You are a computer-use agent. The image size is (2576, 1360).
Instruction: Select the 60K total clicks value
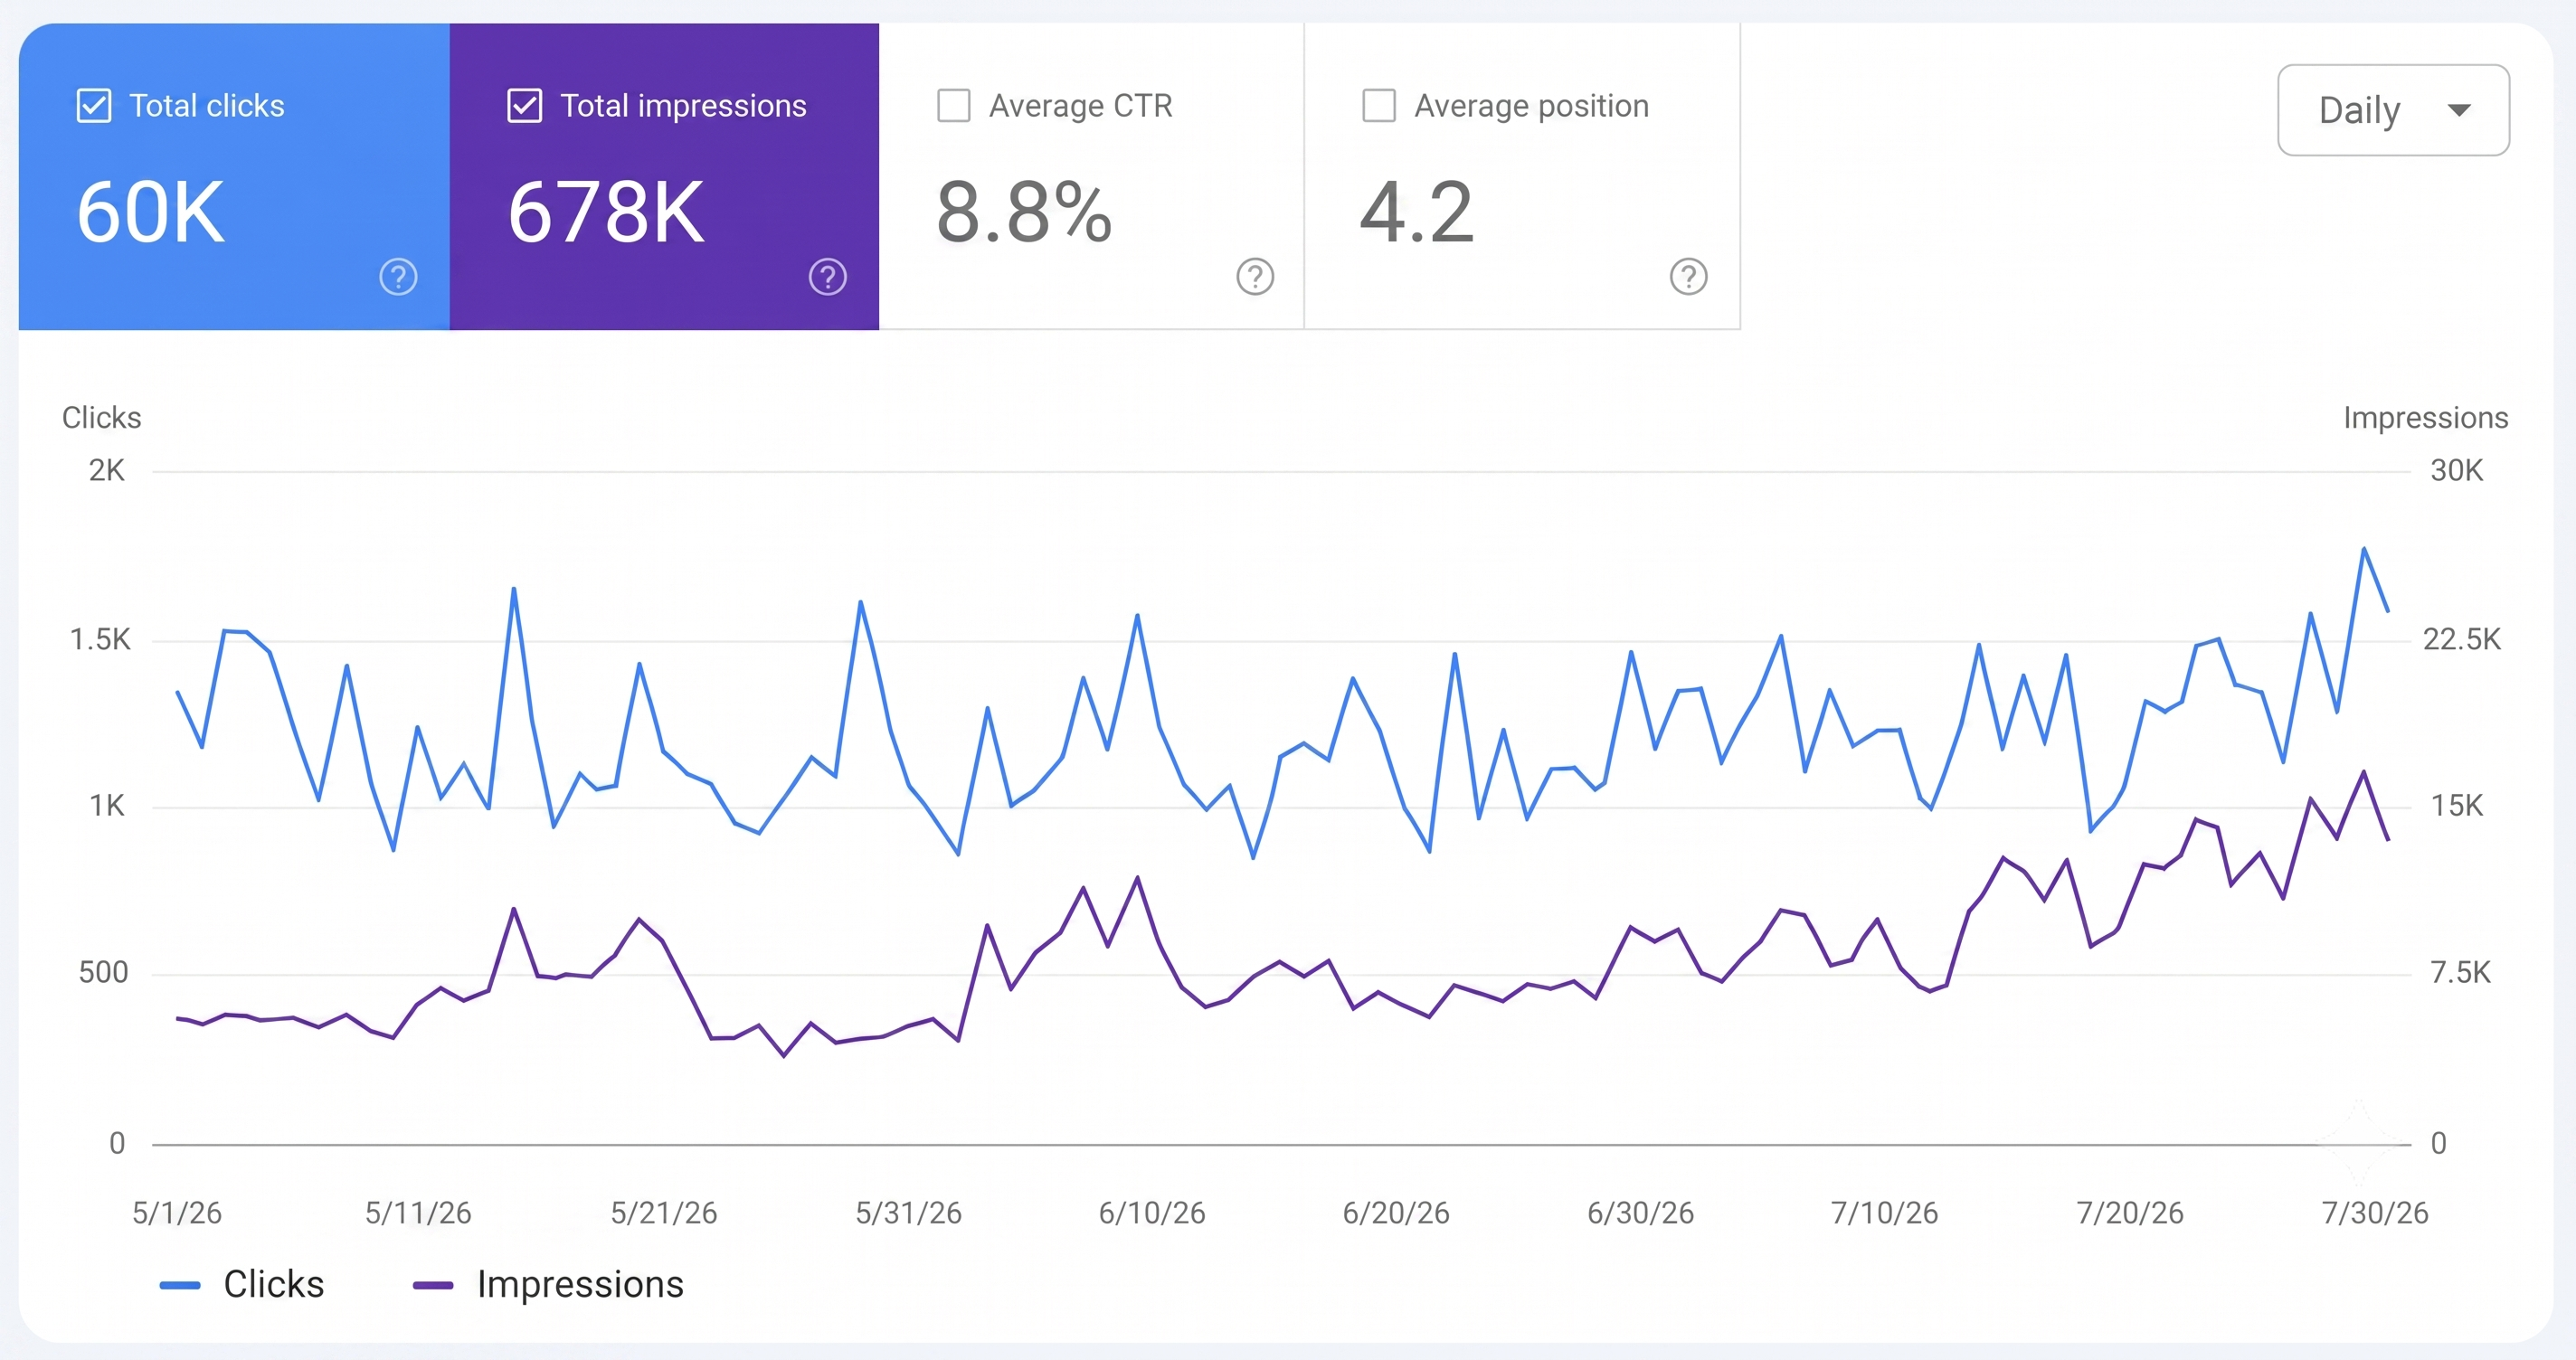point(151,212)
